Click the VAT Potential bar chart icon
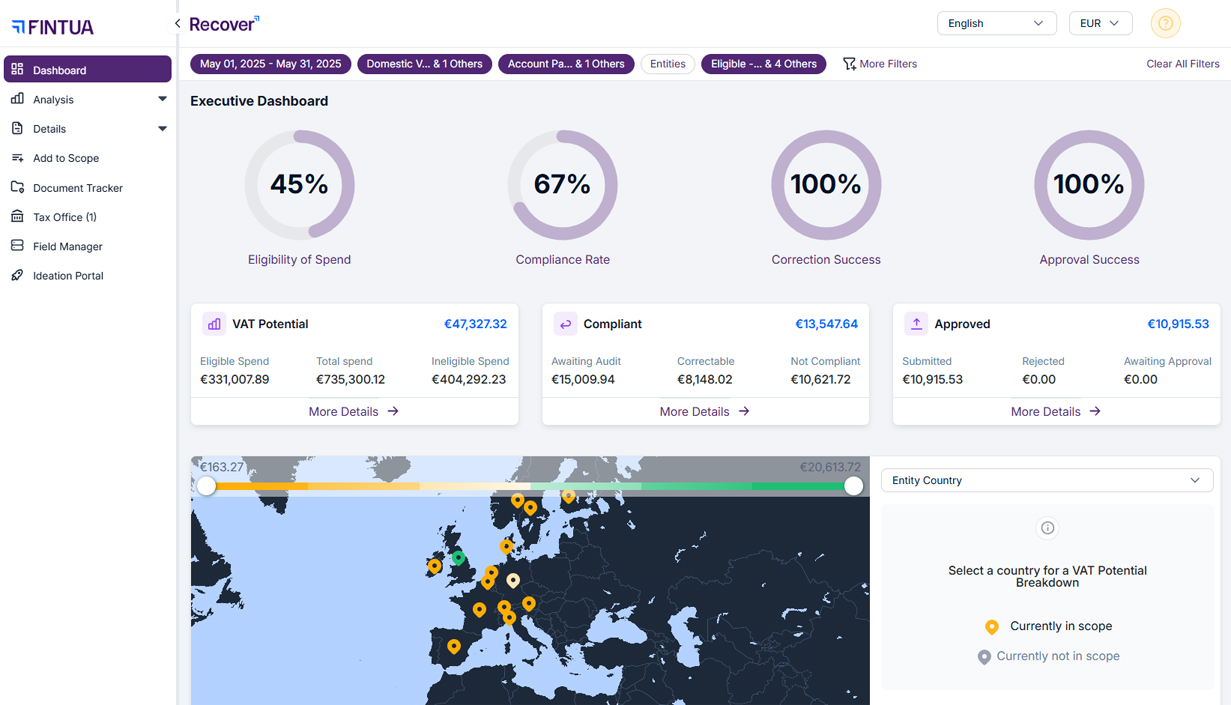 (x=214, y=324)
